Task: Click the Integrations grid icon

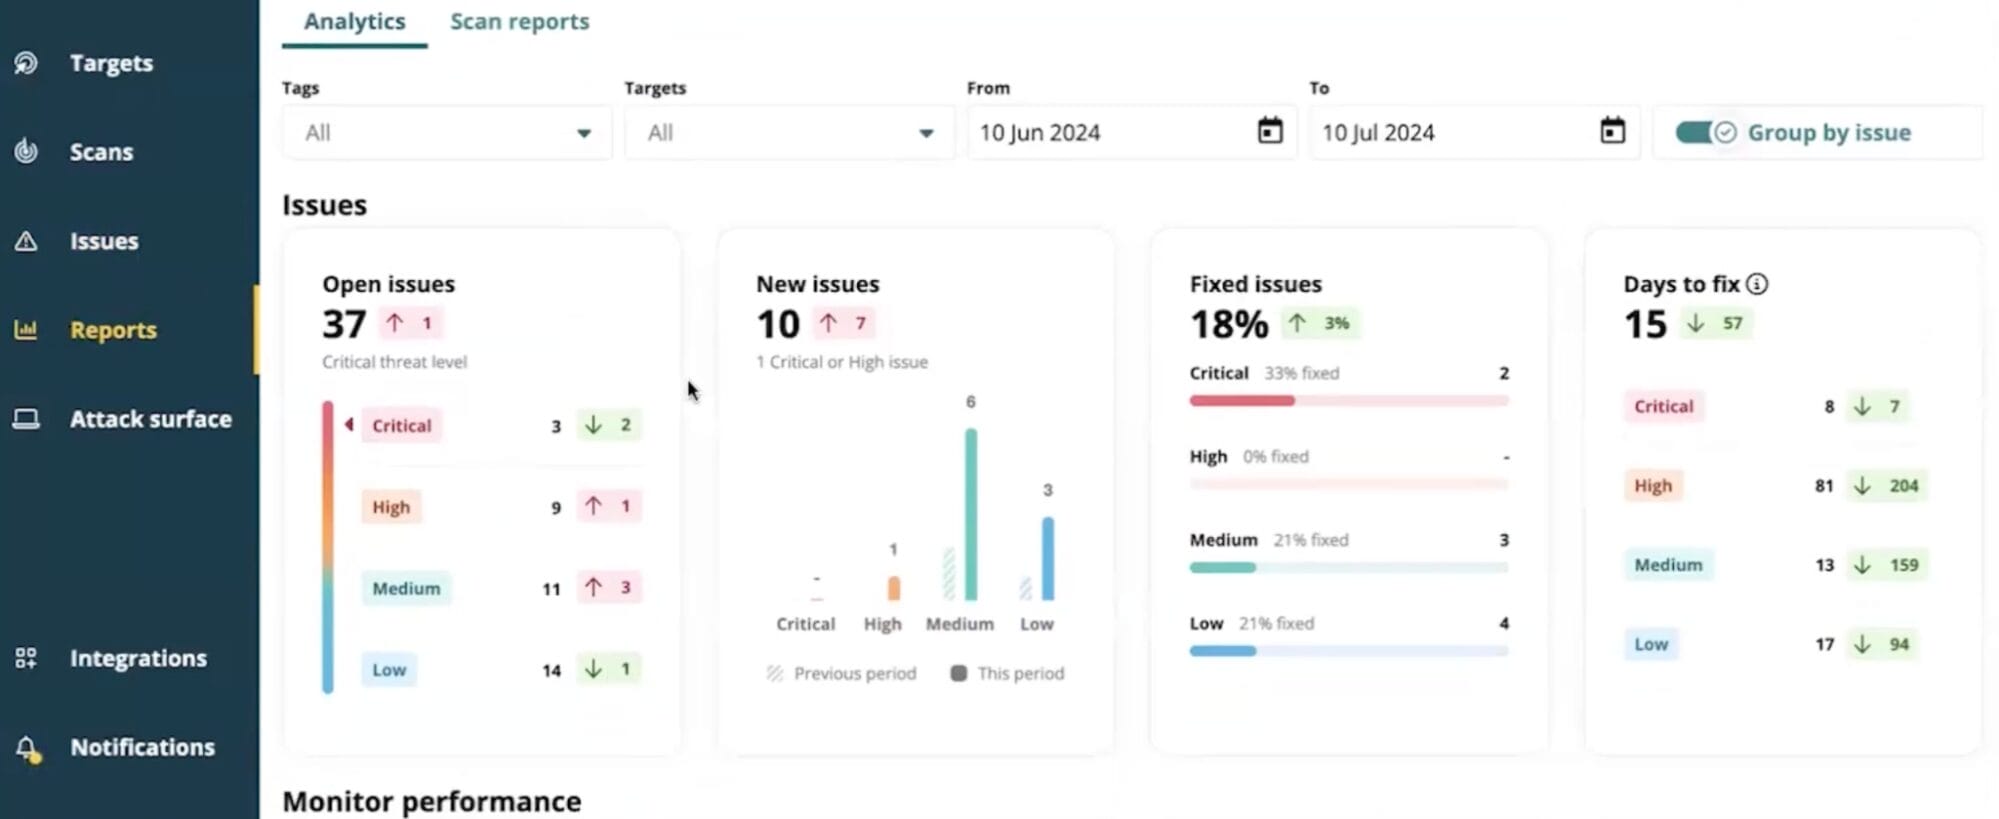Action: 26,658
